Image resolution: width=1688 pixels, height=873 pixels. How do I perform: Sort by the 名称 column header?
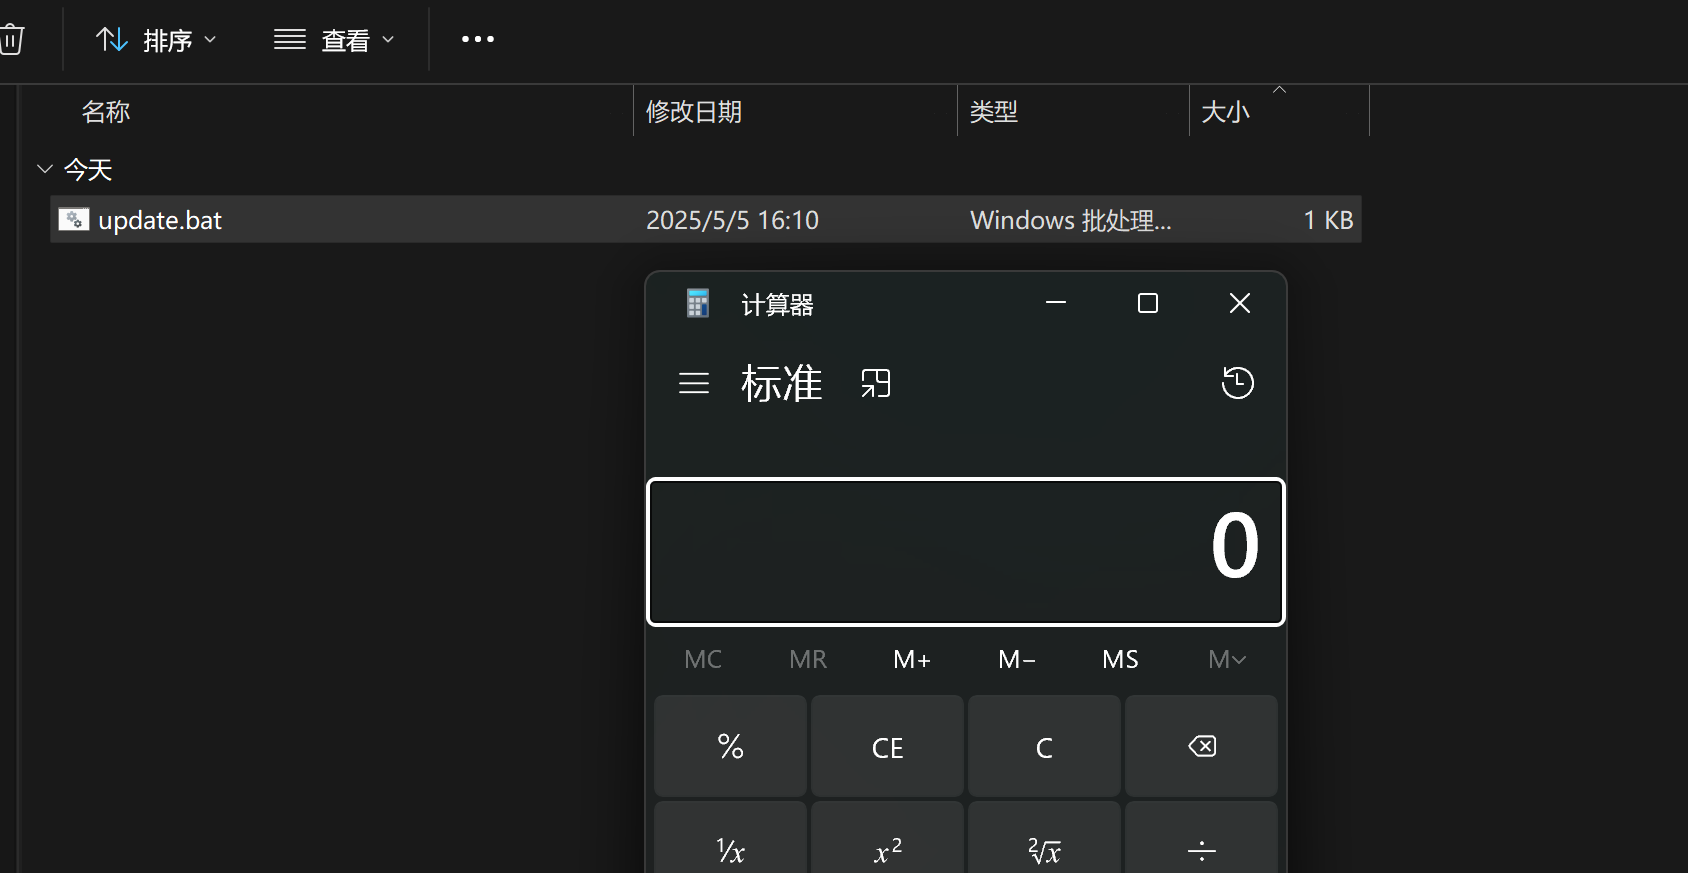tap(106, 111)
